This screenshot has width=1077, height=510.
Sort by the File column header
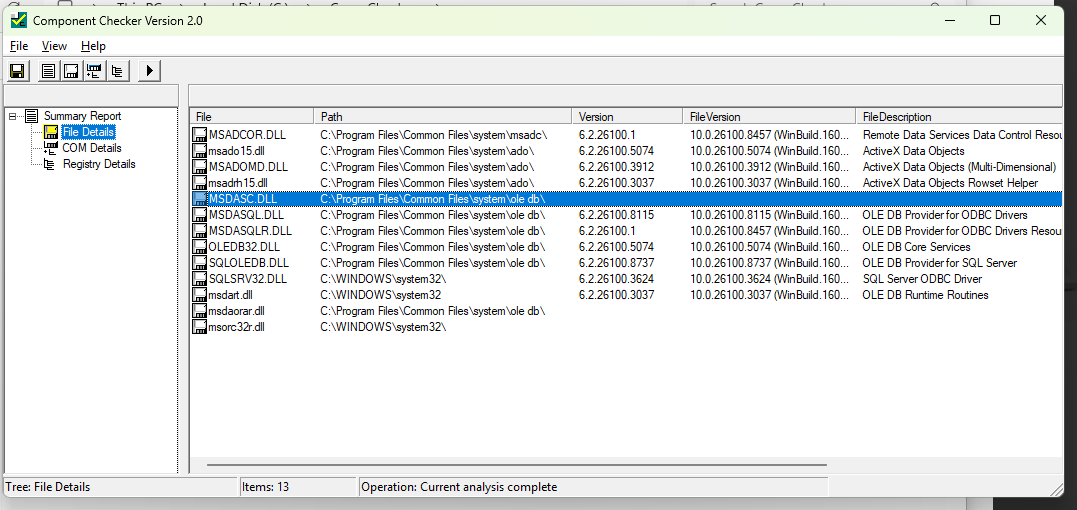pyautogui.click(x=251, y=117)
